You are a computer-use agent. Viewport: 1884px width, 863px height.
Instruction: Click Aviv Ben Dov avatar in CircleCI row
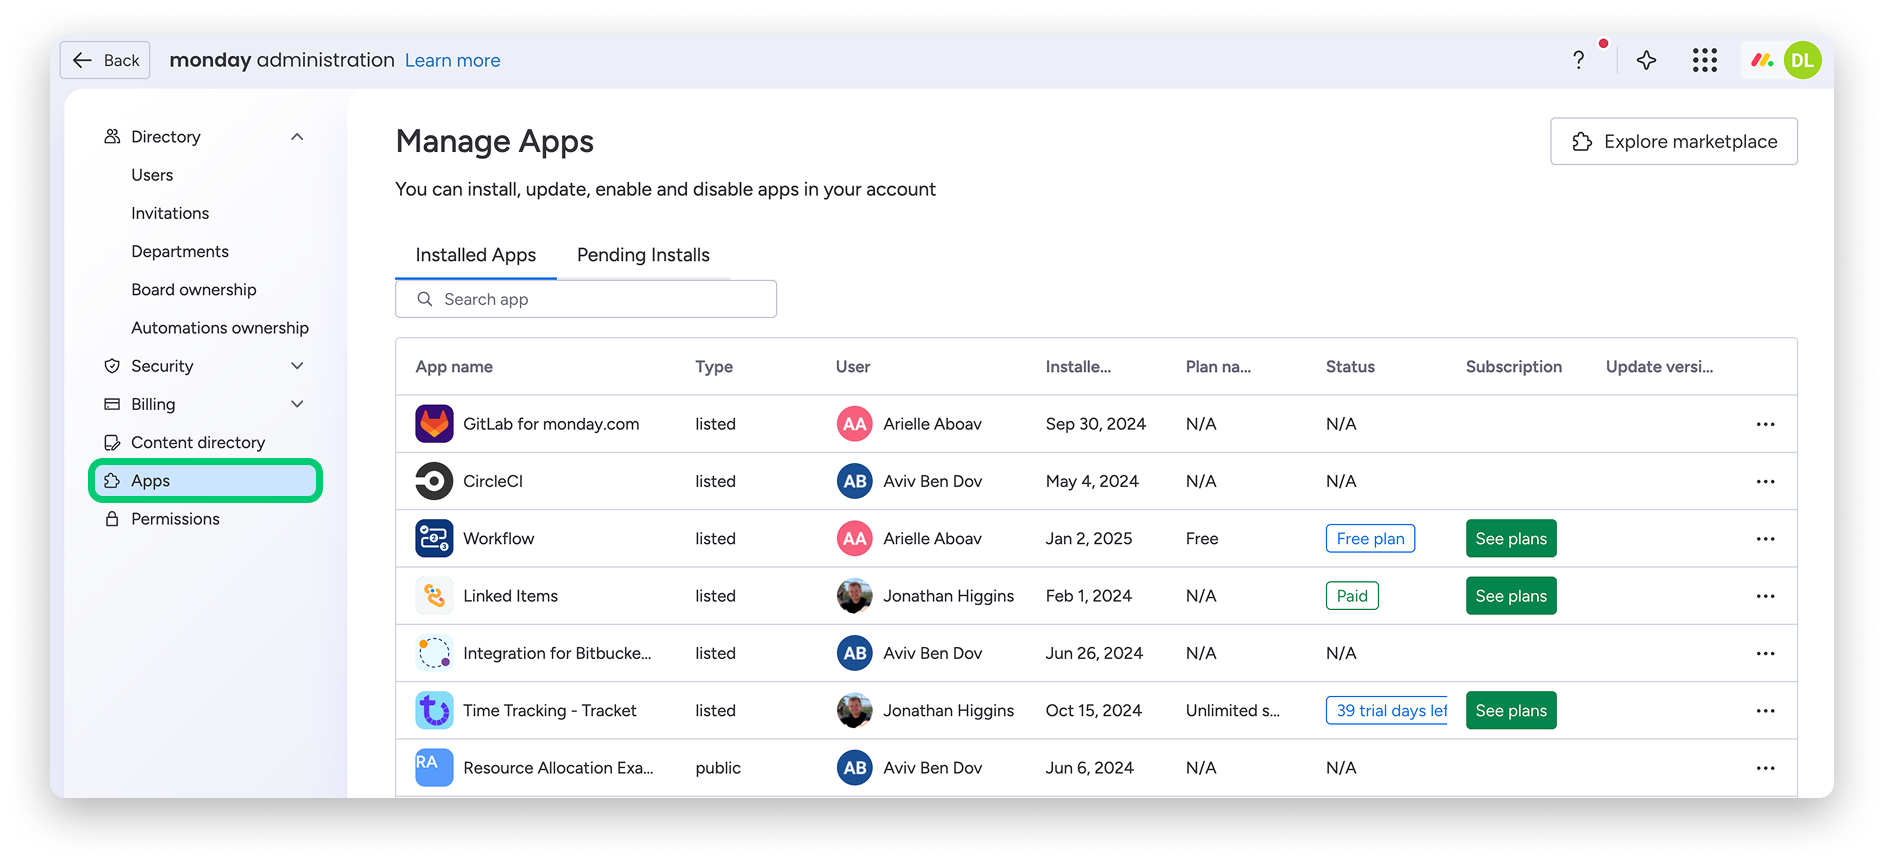point(855,481)
